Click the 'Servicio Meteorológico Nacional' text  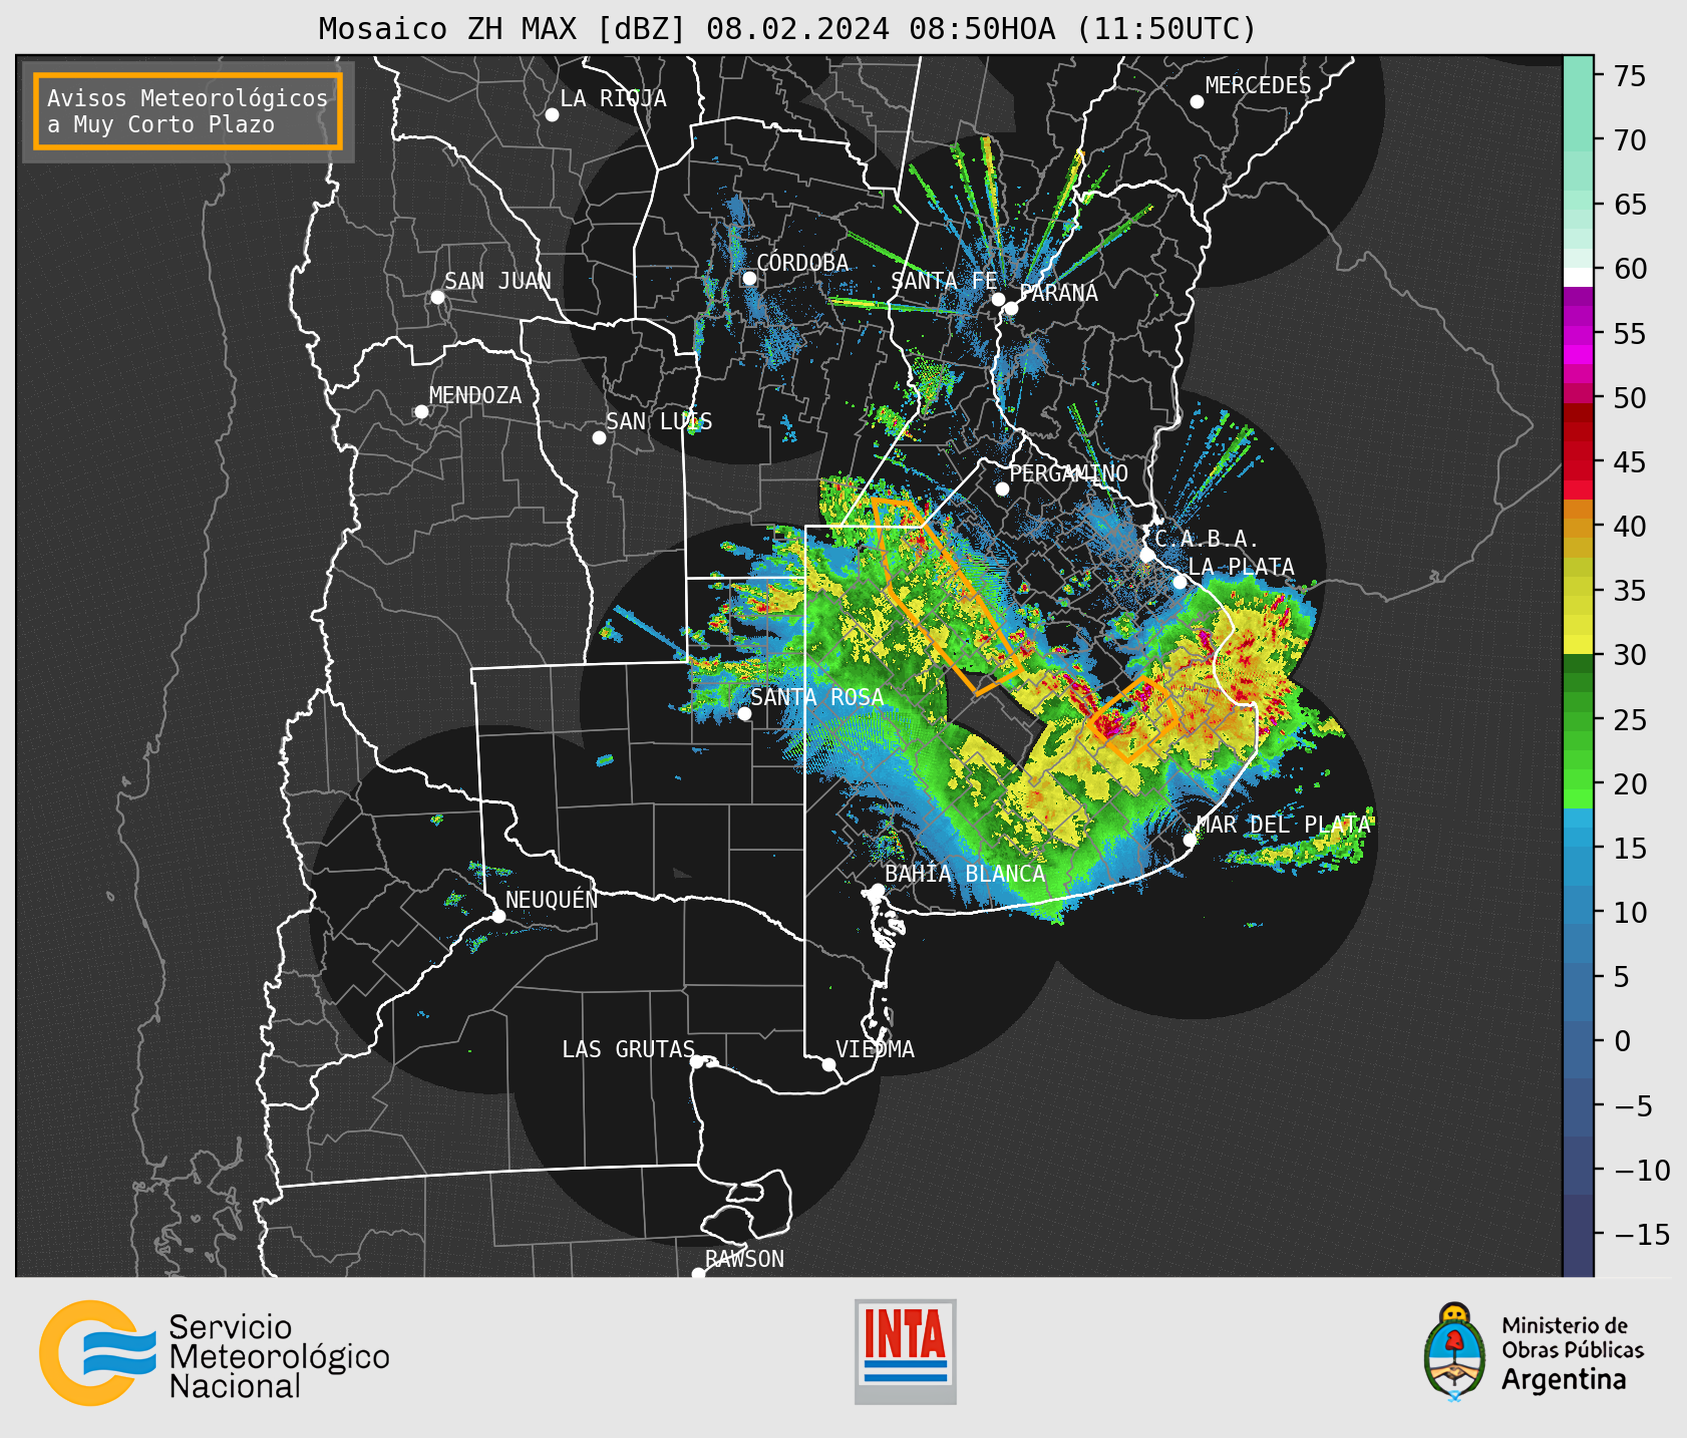click(x=279, y=1356)
